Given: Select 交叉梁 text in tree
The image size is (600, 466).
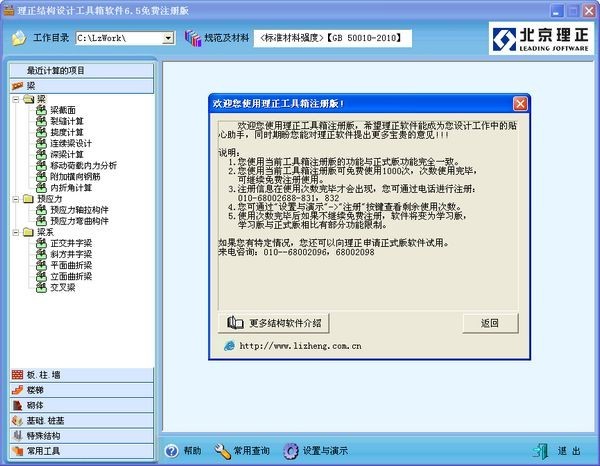Looking at the screenshot, I should pyautogui.click(x=63, y=288).
